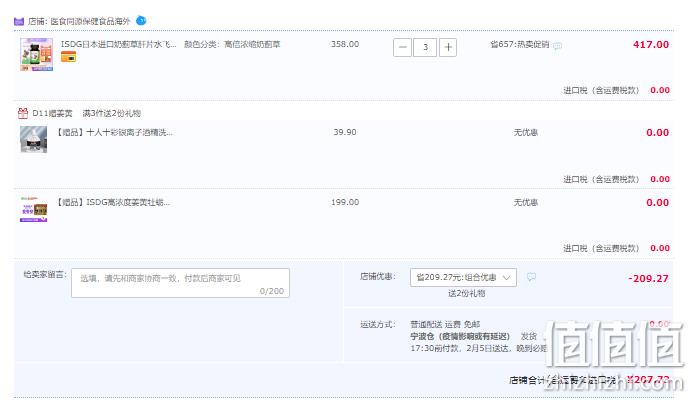Click the 送2份礼物 note under dropdown
Screen dimensions: 693x400
coord(466,293)
